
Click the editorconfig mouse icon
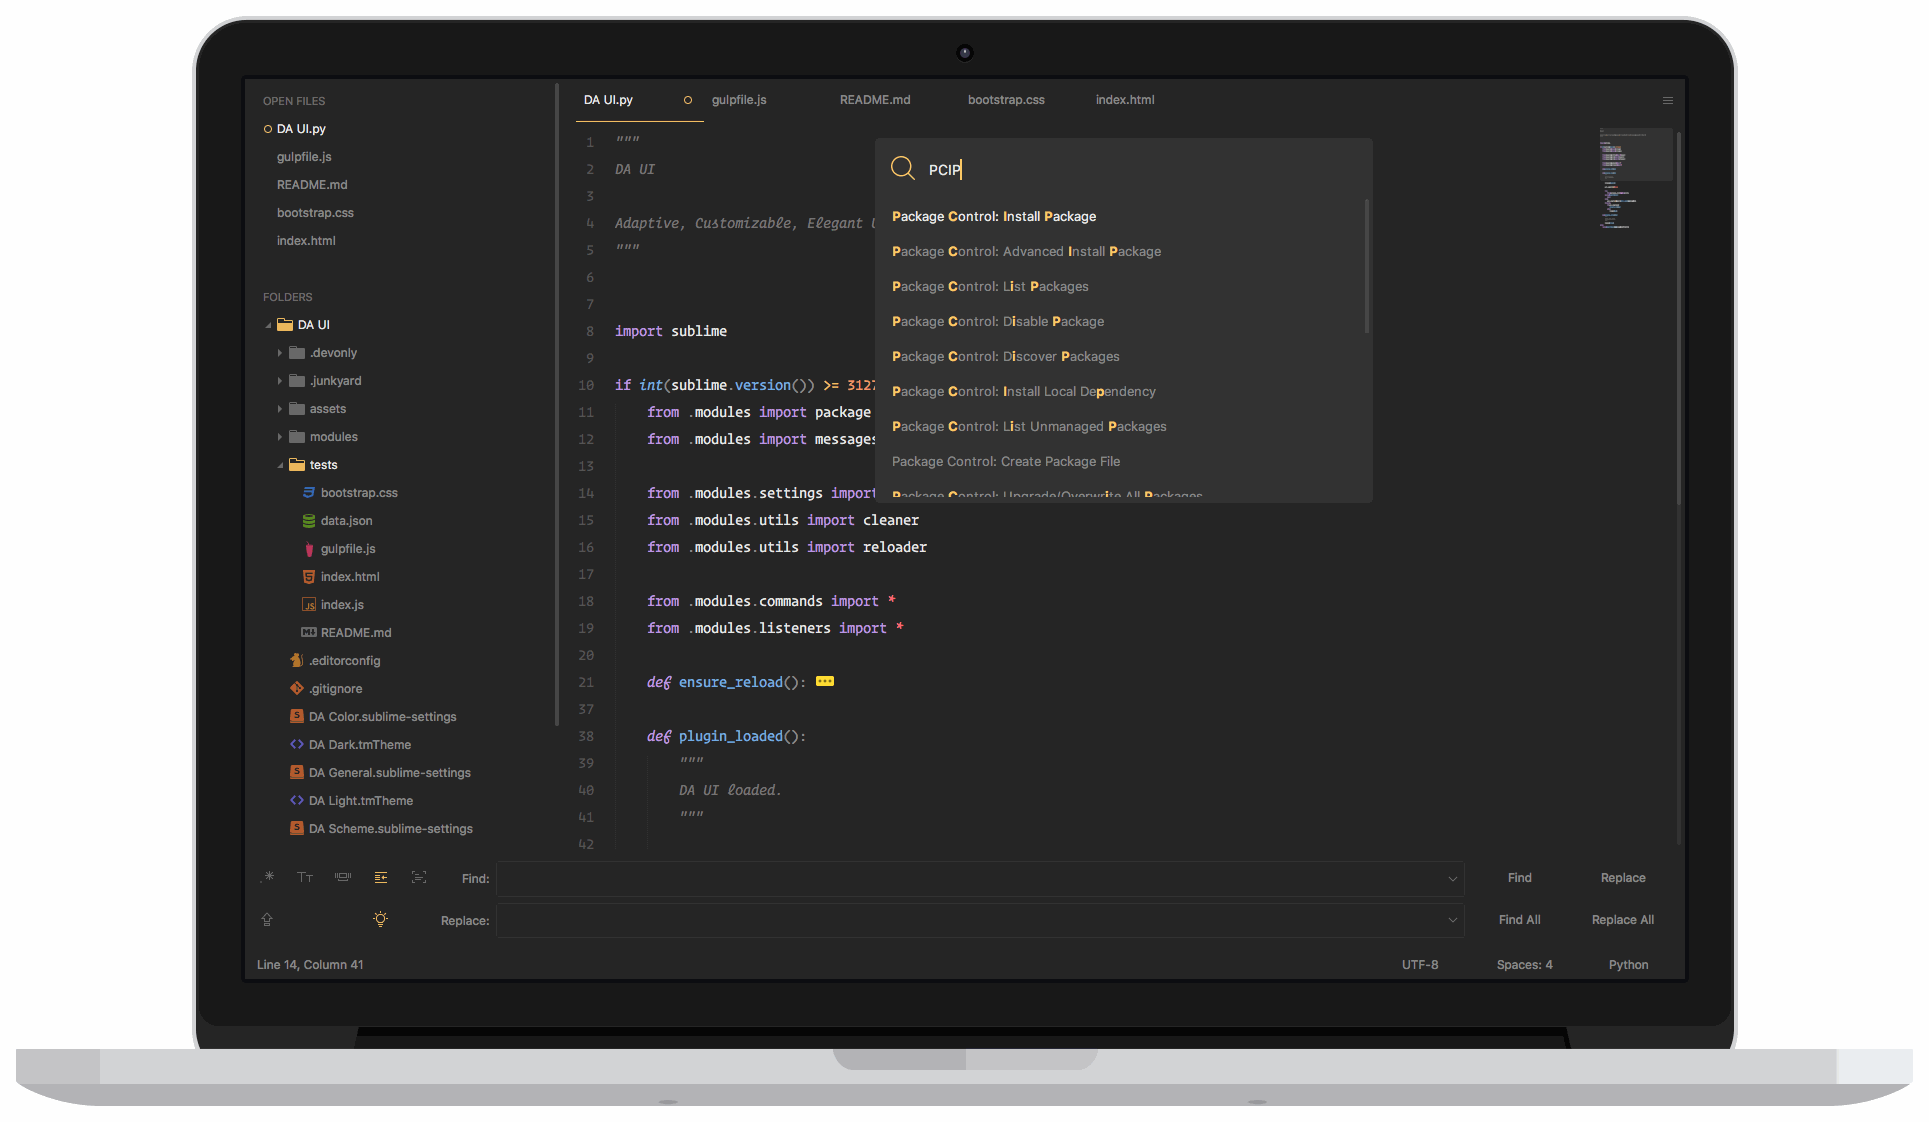(x=297, y=661)
